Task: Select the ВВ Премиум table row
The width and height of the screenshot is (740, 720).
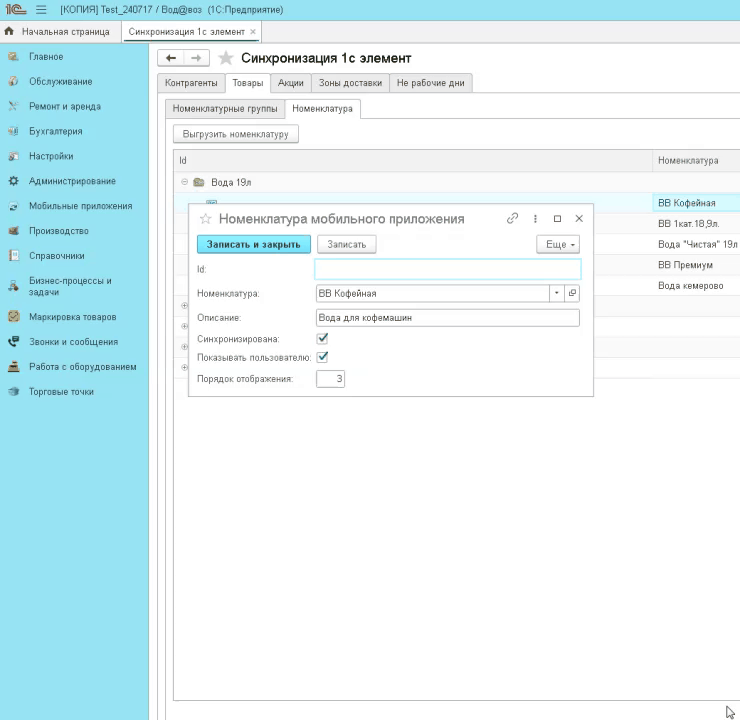Action: point(685,265)
